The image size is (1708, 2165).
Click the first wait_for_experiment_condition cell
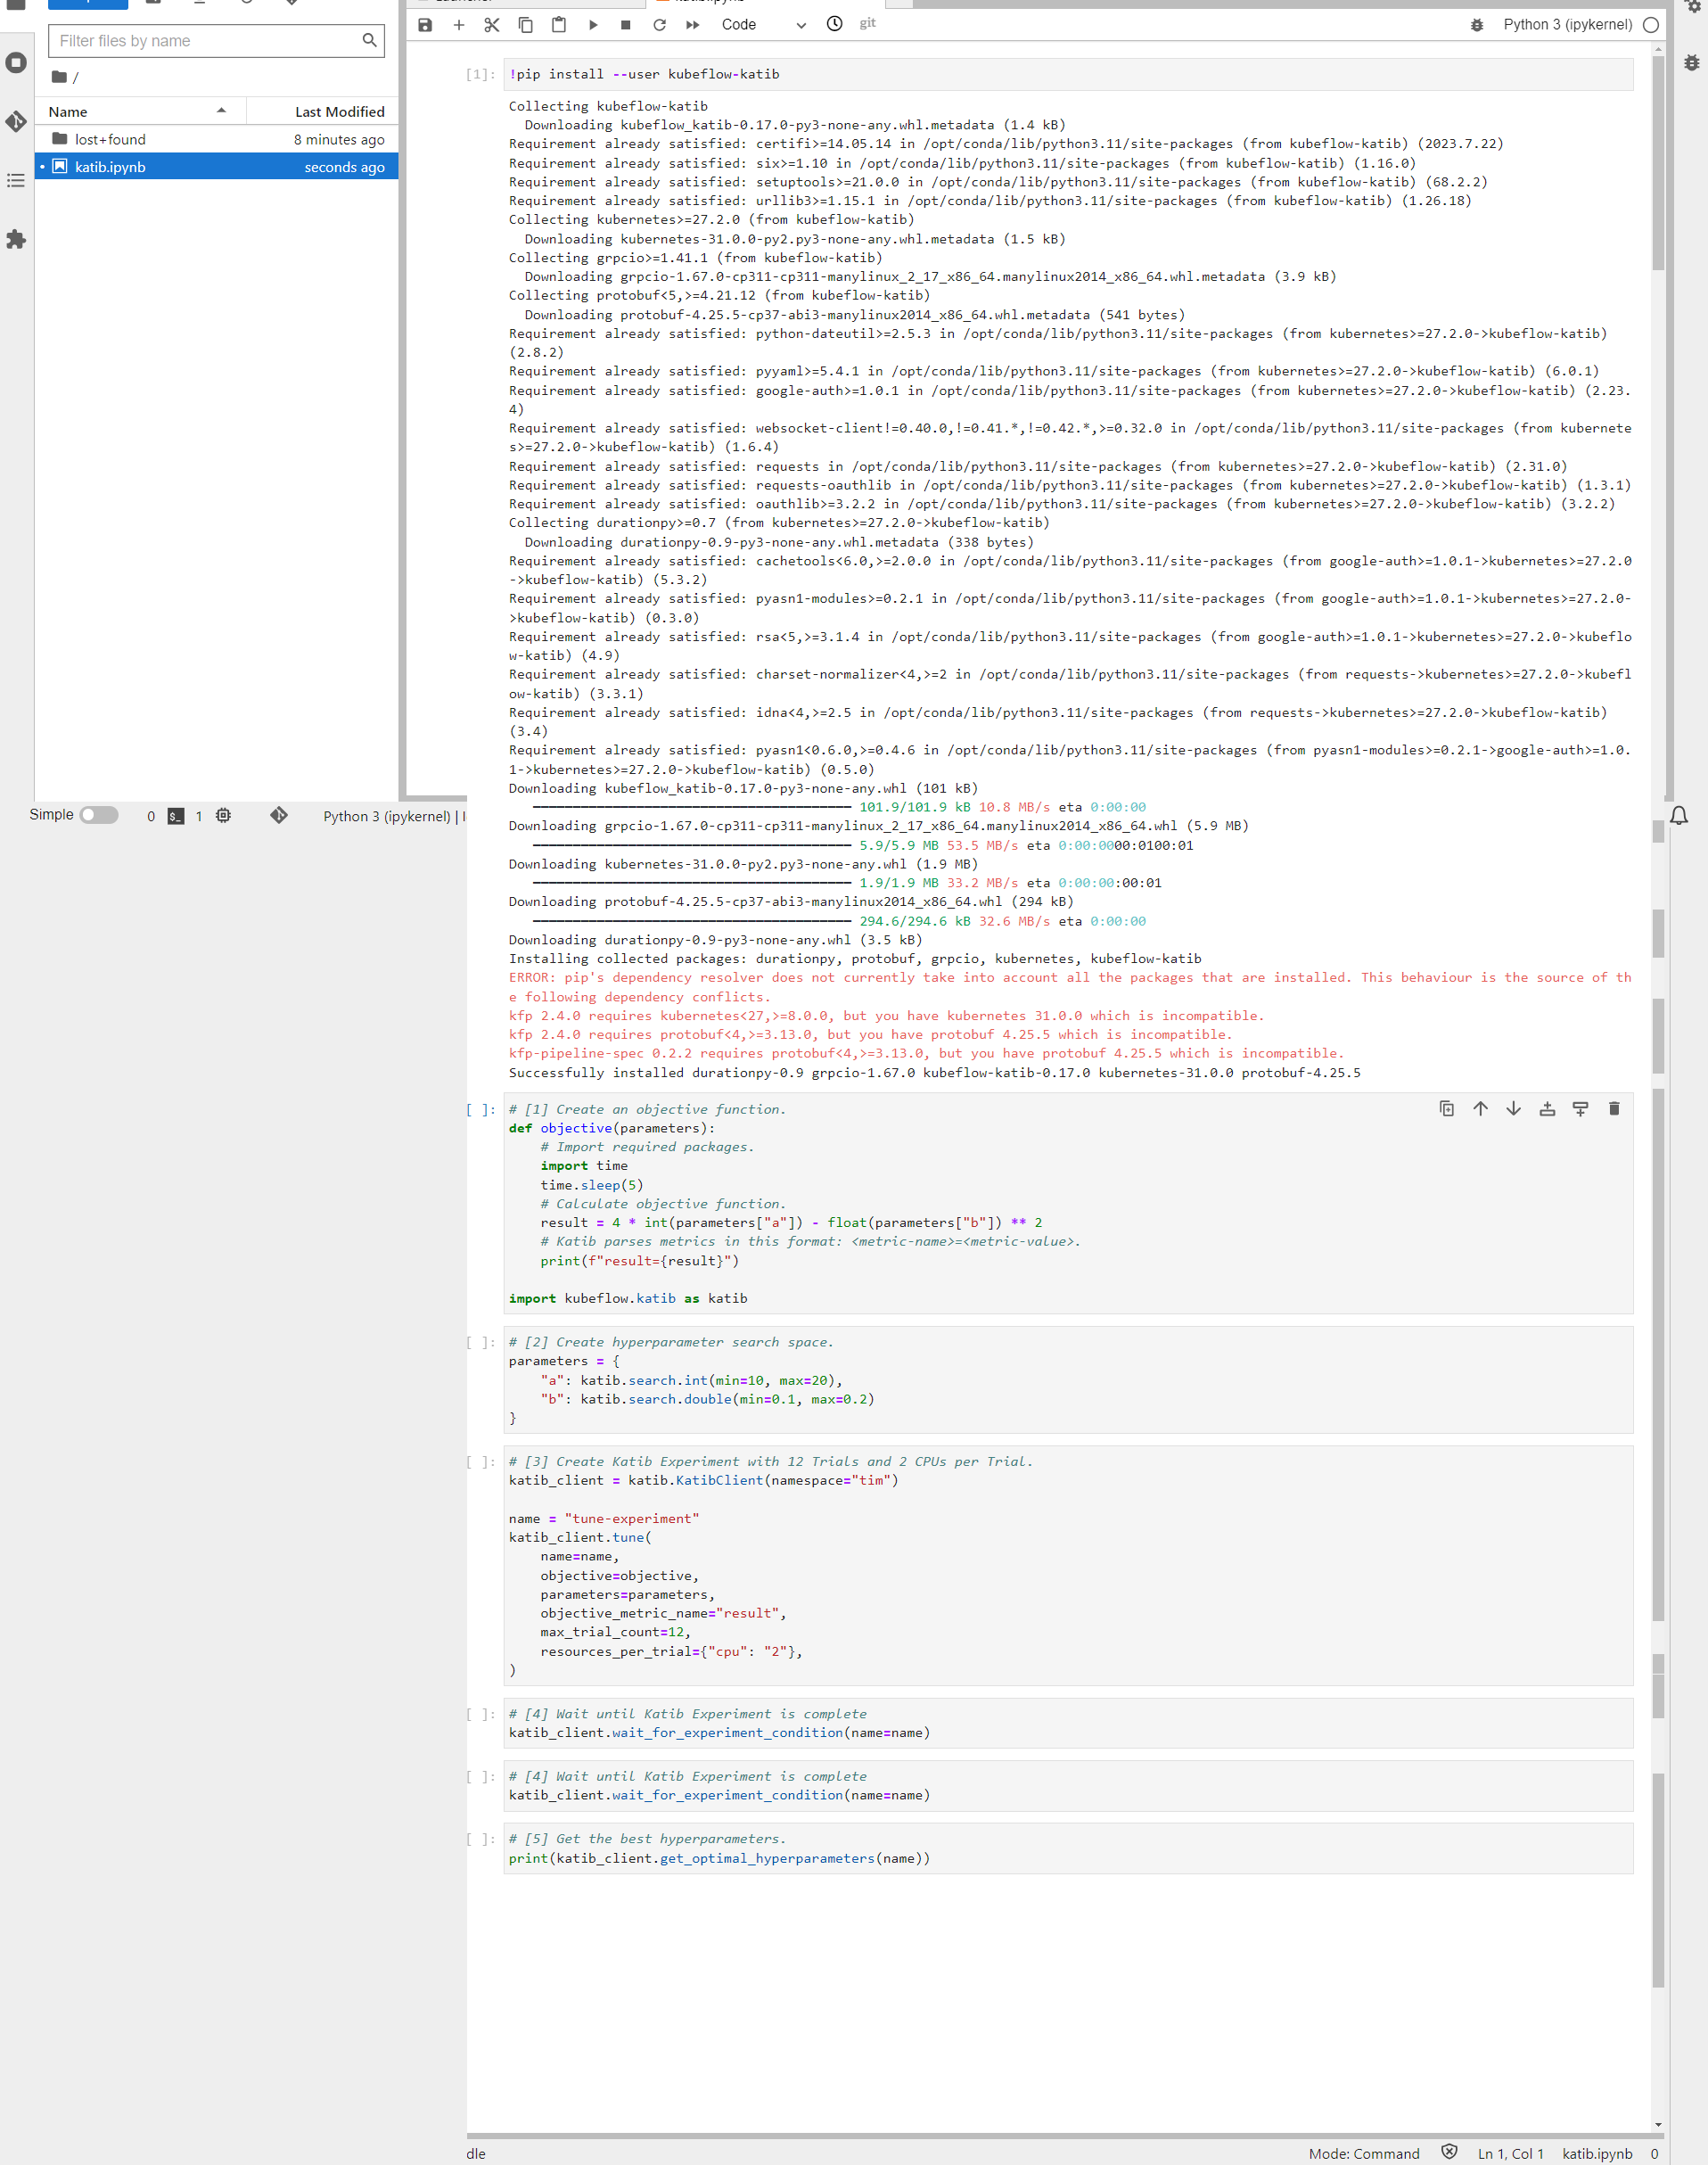pyautogui.click(x=1068, y=1723)
